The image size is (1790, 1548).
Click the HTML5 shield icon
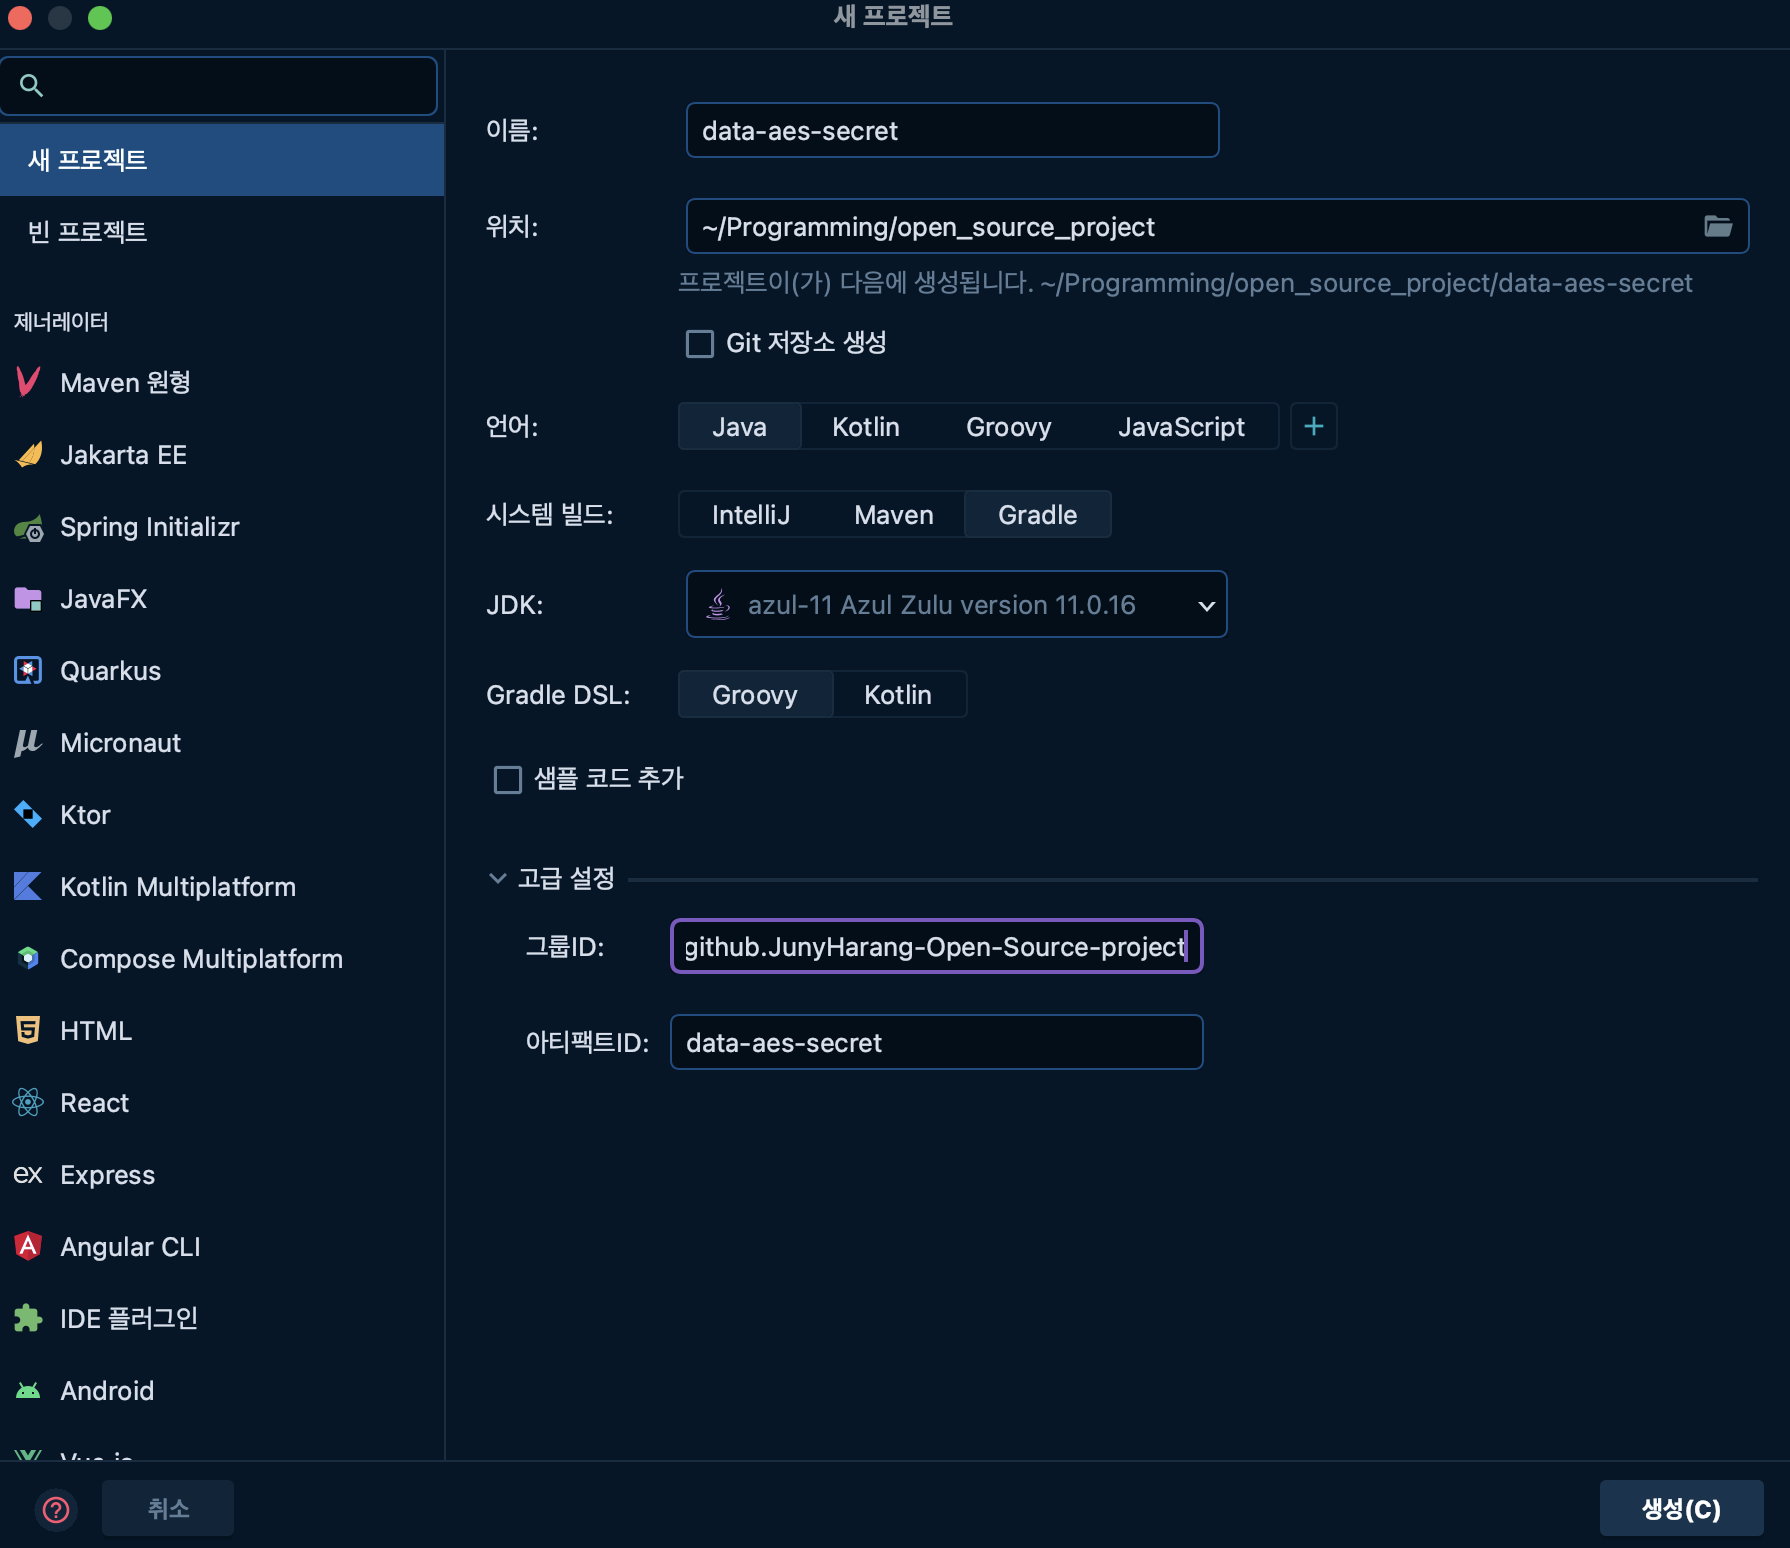click(28, 1031)
